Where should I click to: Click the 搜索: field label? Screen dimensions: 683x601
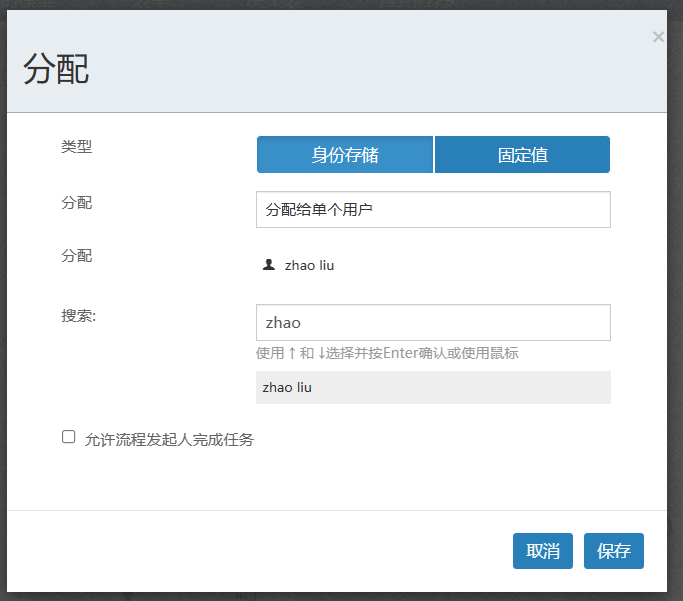pyautogui.click(x=79, y=316)
